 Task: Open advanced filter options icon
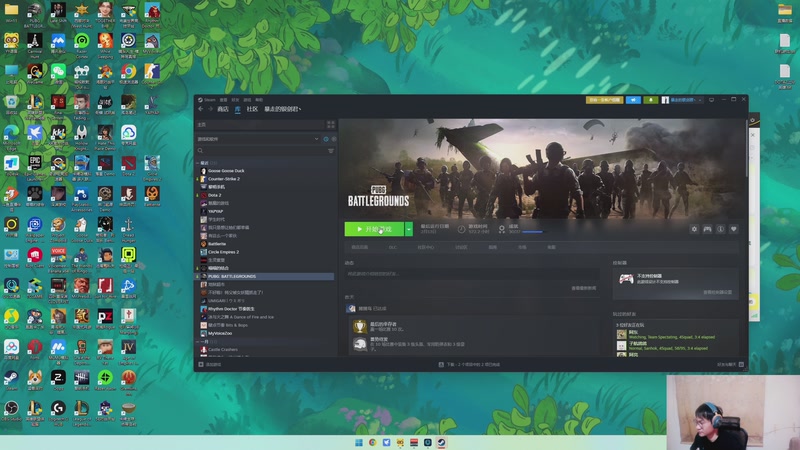(331, 151)
